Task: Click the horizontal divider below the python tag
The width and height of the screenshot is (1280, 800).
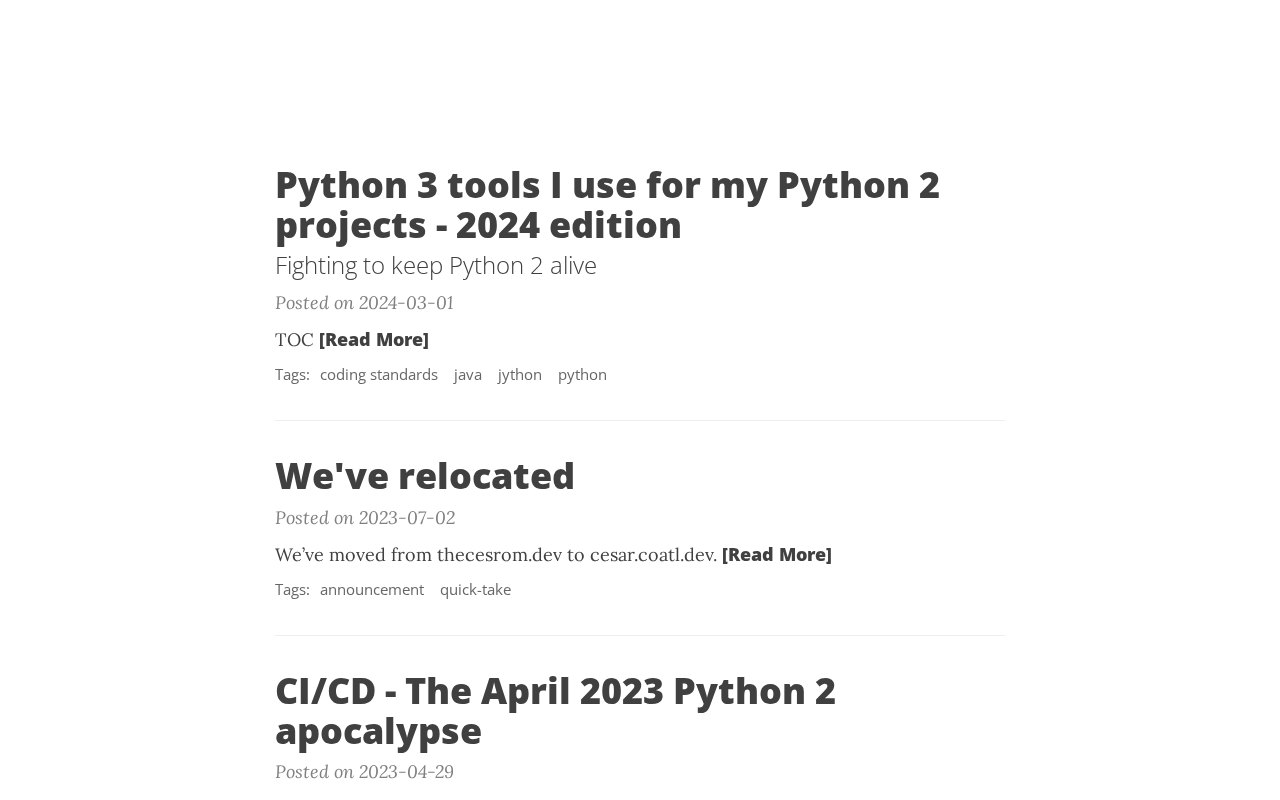Action: coord(639,421)
